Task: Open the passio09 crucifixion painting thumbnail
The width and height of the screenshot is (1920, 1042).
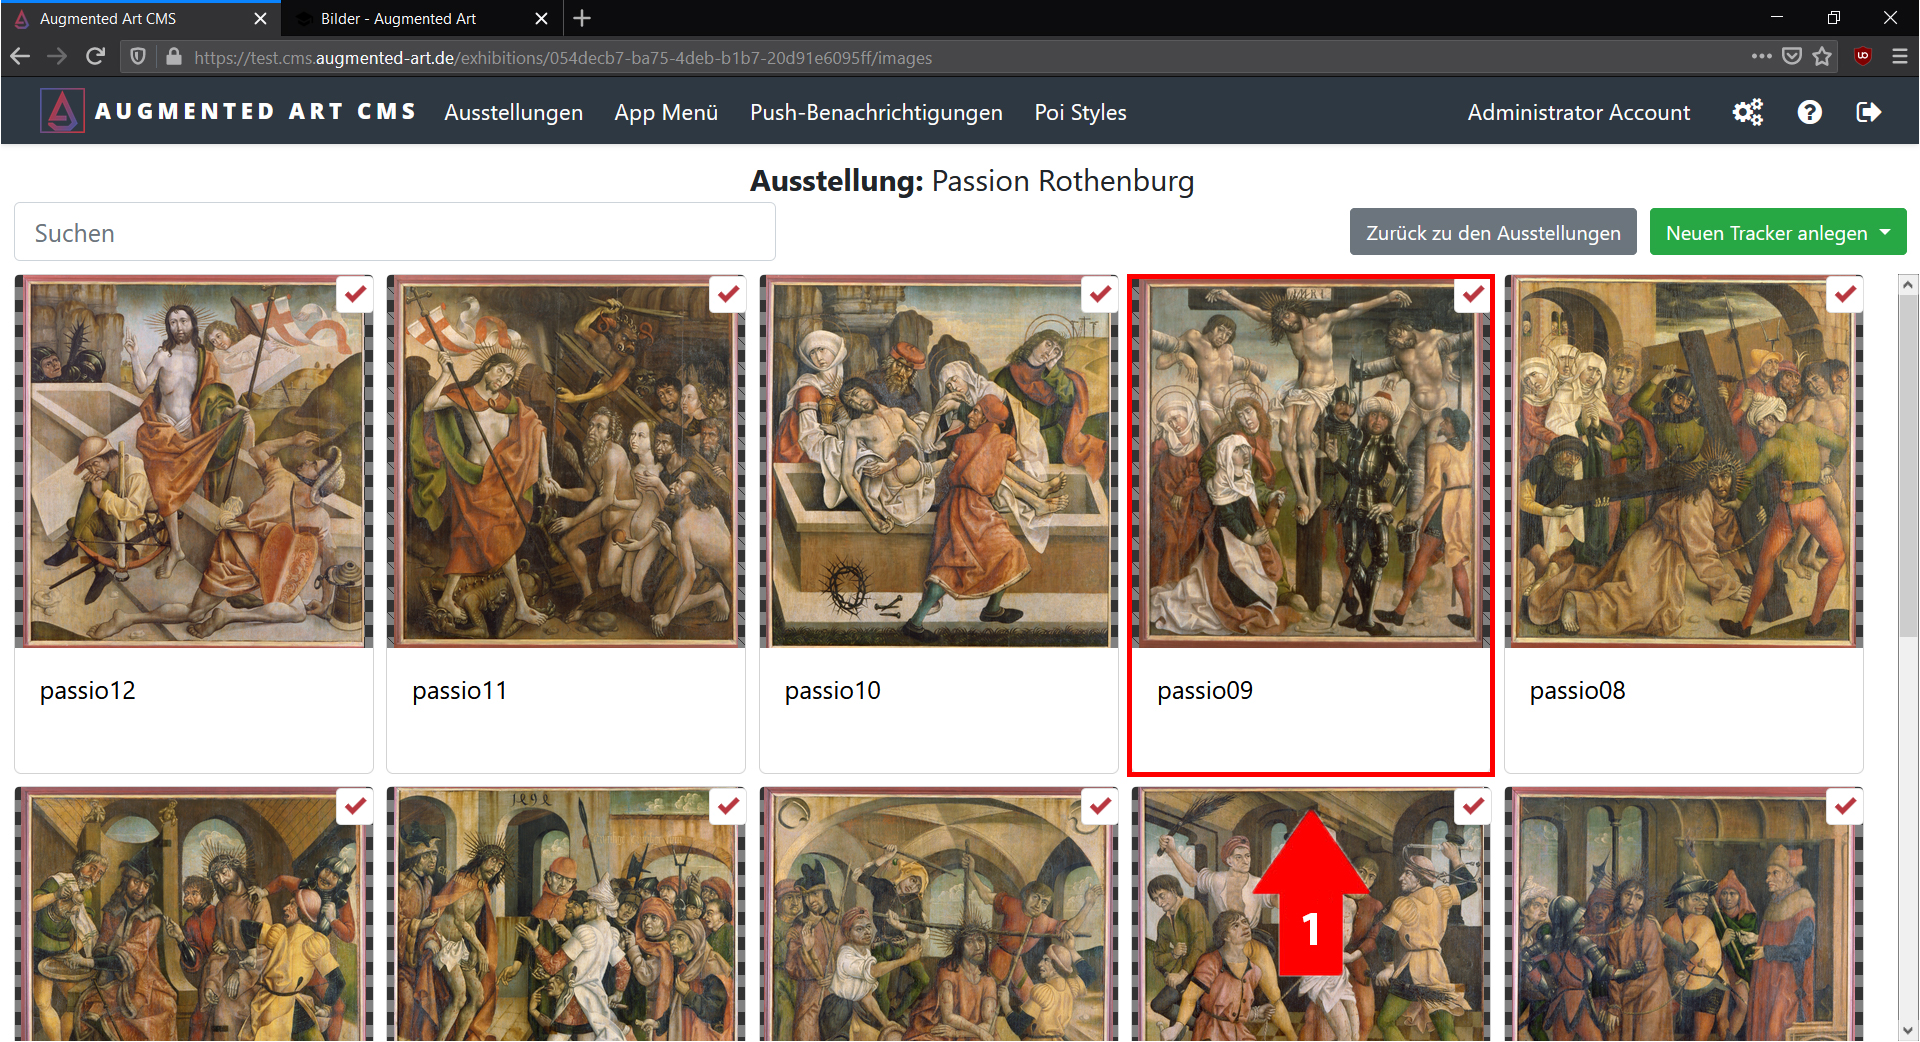Action: tap(1311, 462)
